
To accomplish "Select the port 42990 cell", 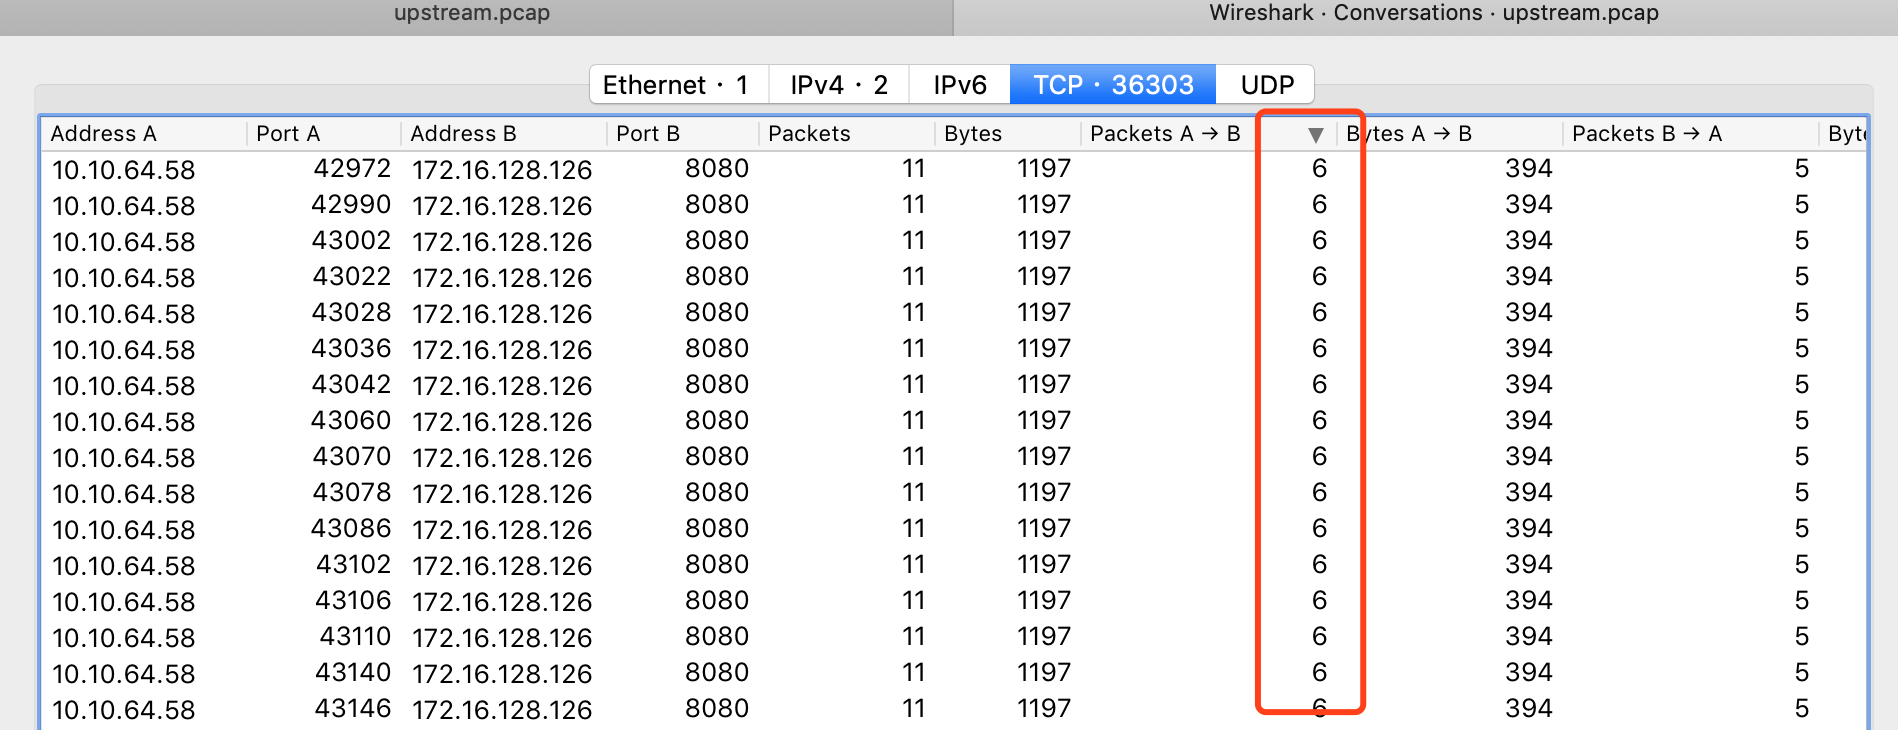I will click(351, 205).
